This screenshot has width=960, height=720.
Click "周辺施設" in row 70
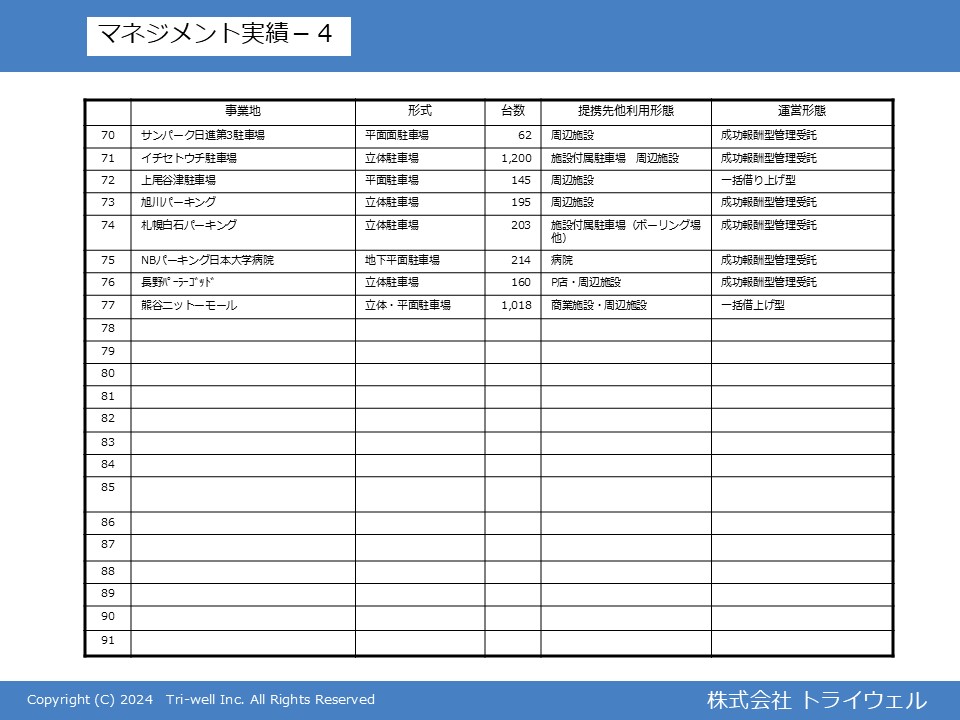coord(572,135)
